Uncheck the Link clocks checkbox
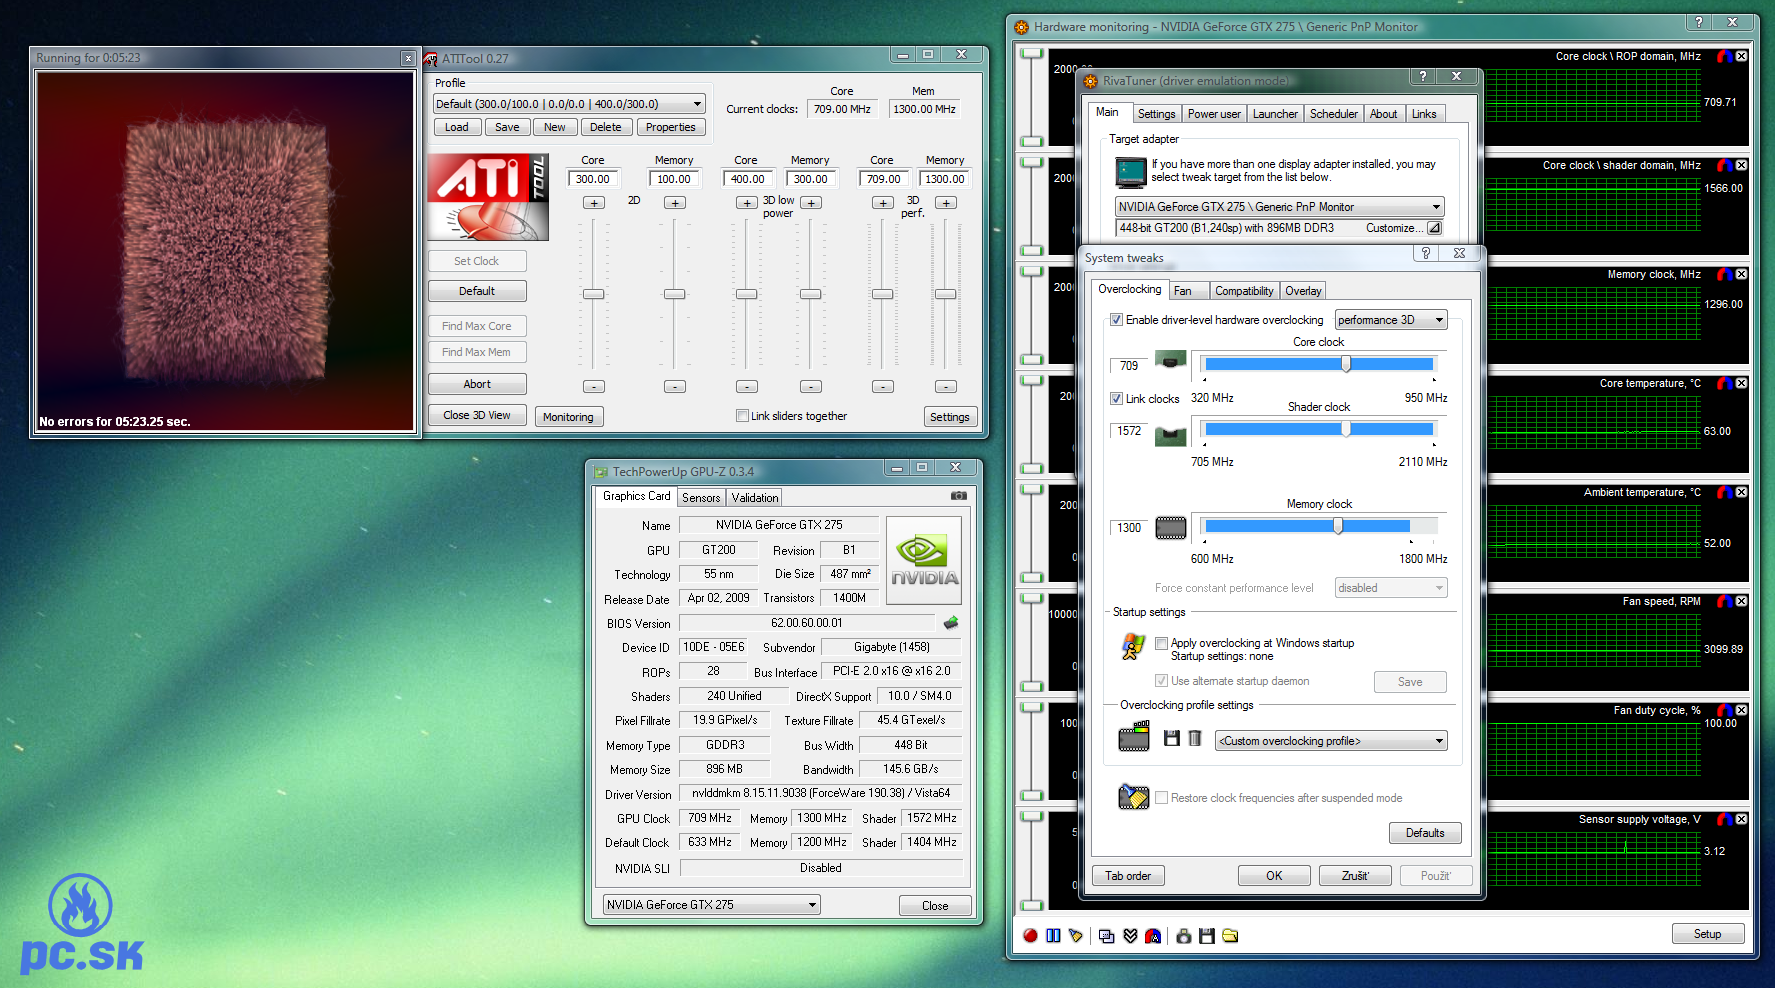 pyautogui.click(x=1117, y=399)
